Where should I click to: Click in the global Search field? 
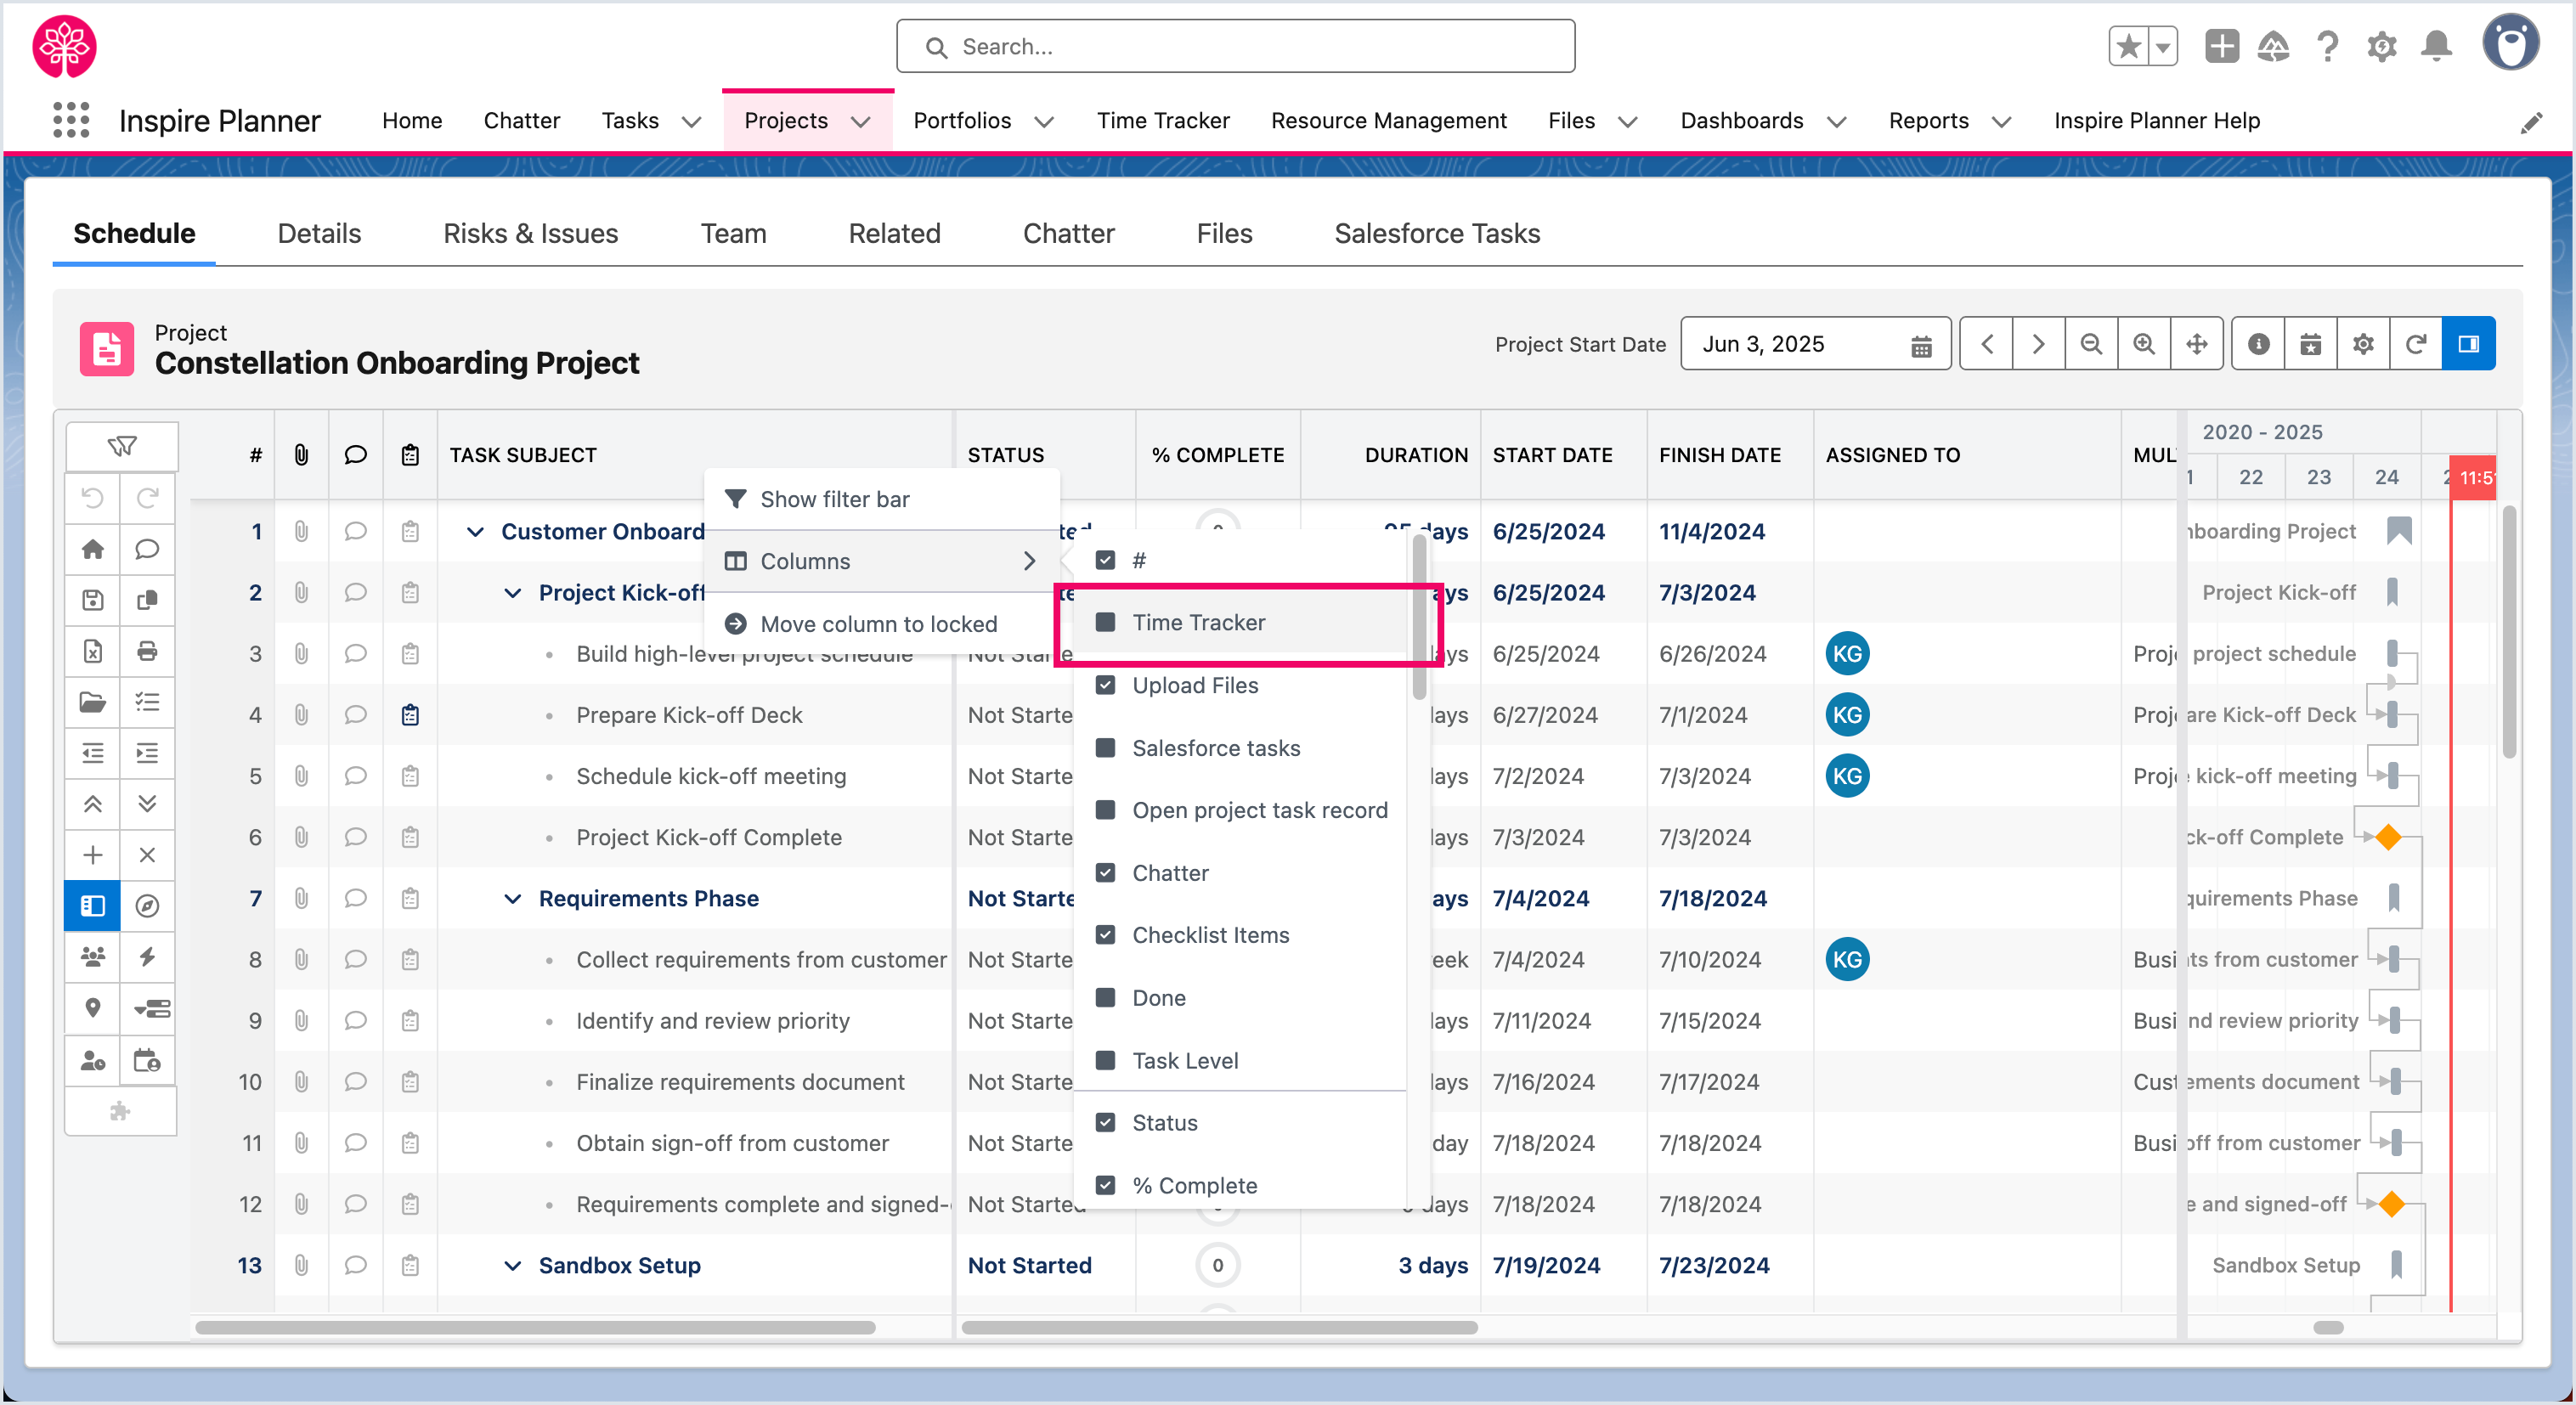[x=1236, y=46]
